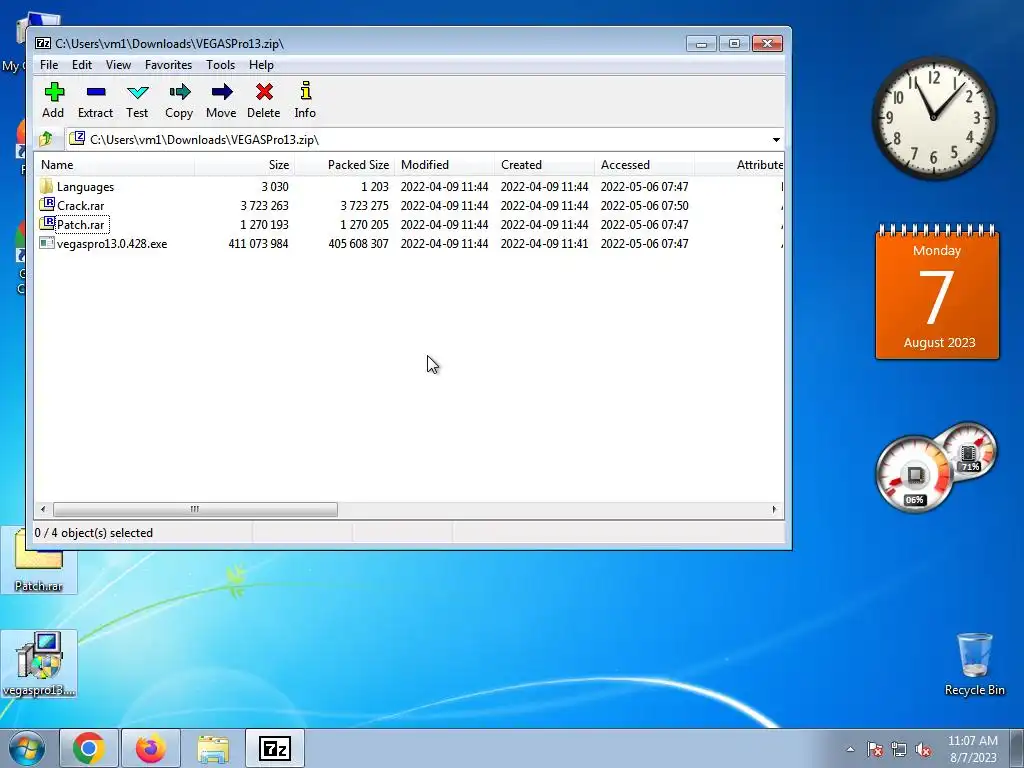Expand the address bar path dropdown
The width and height of the screenshot is (1024, 768).
pyautogui.click(x=776, y=140)
